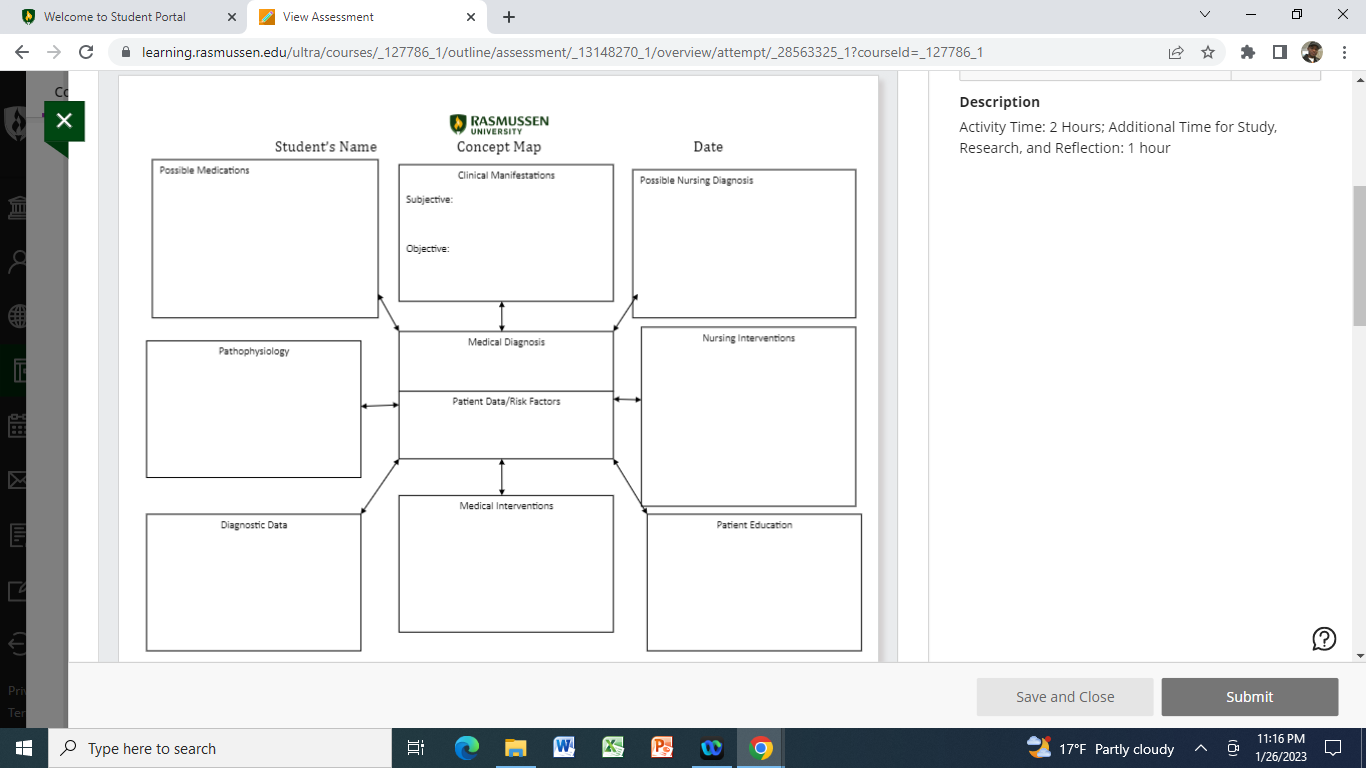Switch to Welcome to Student Portal tab
The width and height of the screenshot is (1366, 768).
click(129, 17)
